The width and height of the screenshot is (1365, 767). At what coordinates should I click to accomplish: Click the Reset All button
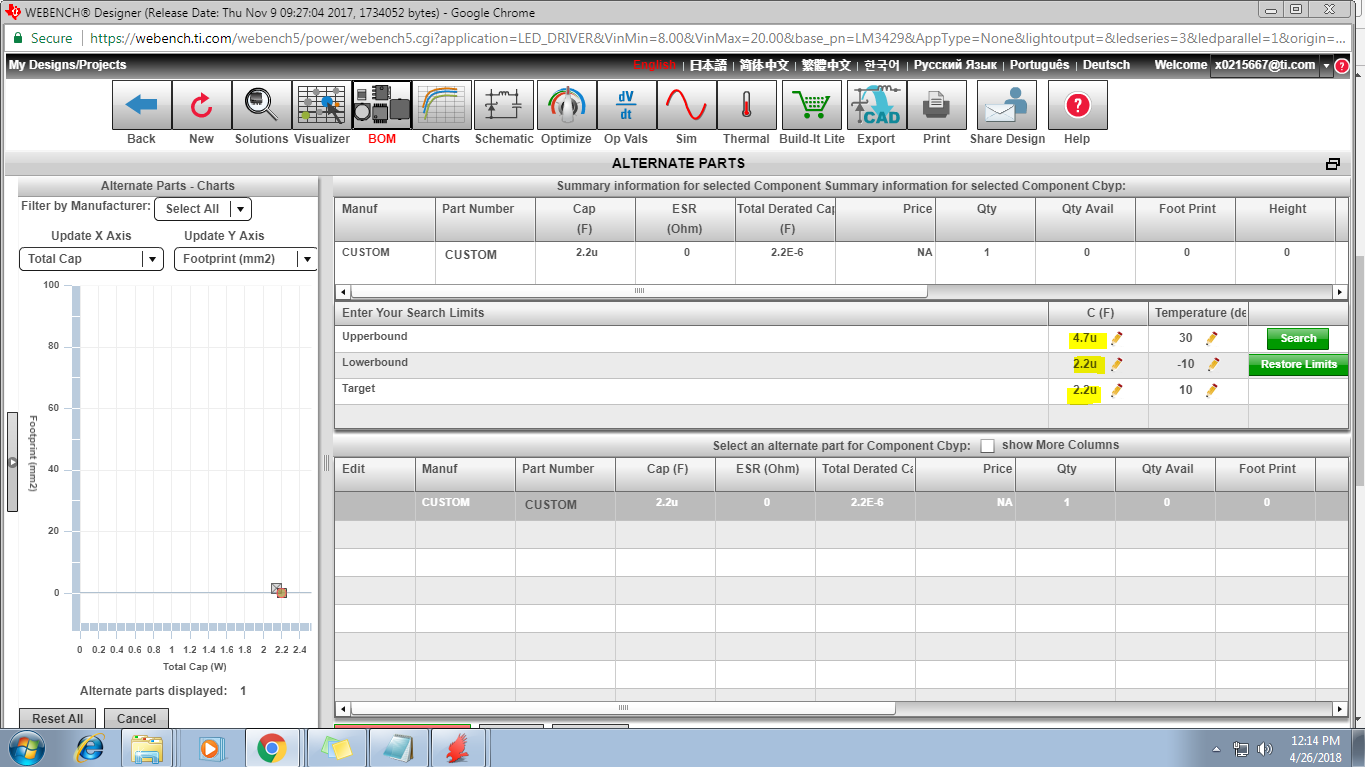[57, 718]
